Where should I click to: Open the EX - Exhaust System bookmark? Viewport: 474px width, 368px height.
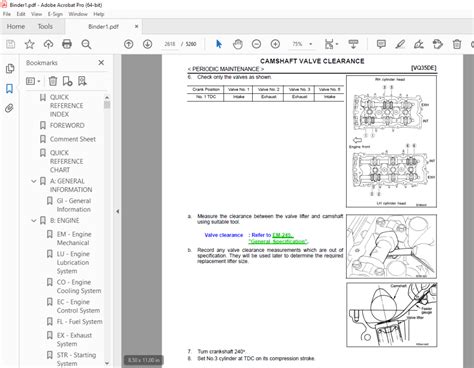click(x=74, y=339)
